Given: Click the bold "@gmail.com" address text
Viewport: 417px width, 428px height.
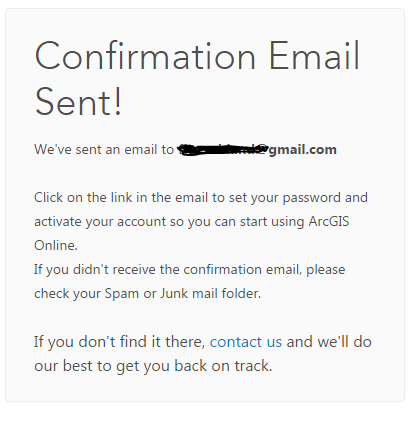Looking at the screenshot, I should (x=299, y=150).
